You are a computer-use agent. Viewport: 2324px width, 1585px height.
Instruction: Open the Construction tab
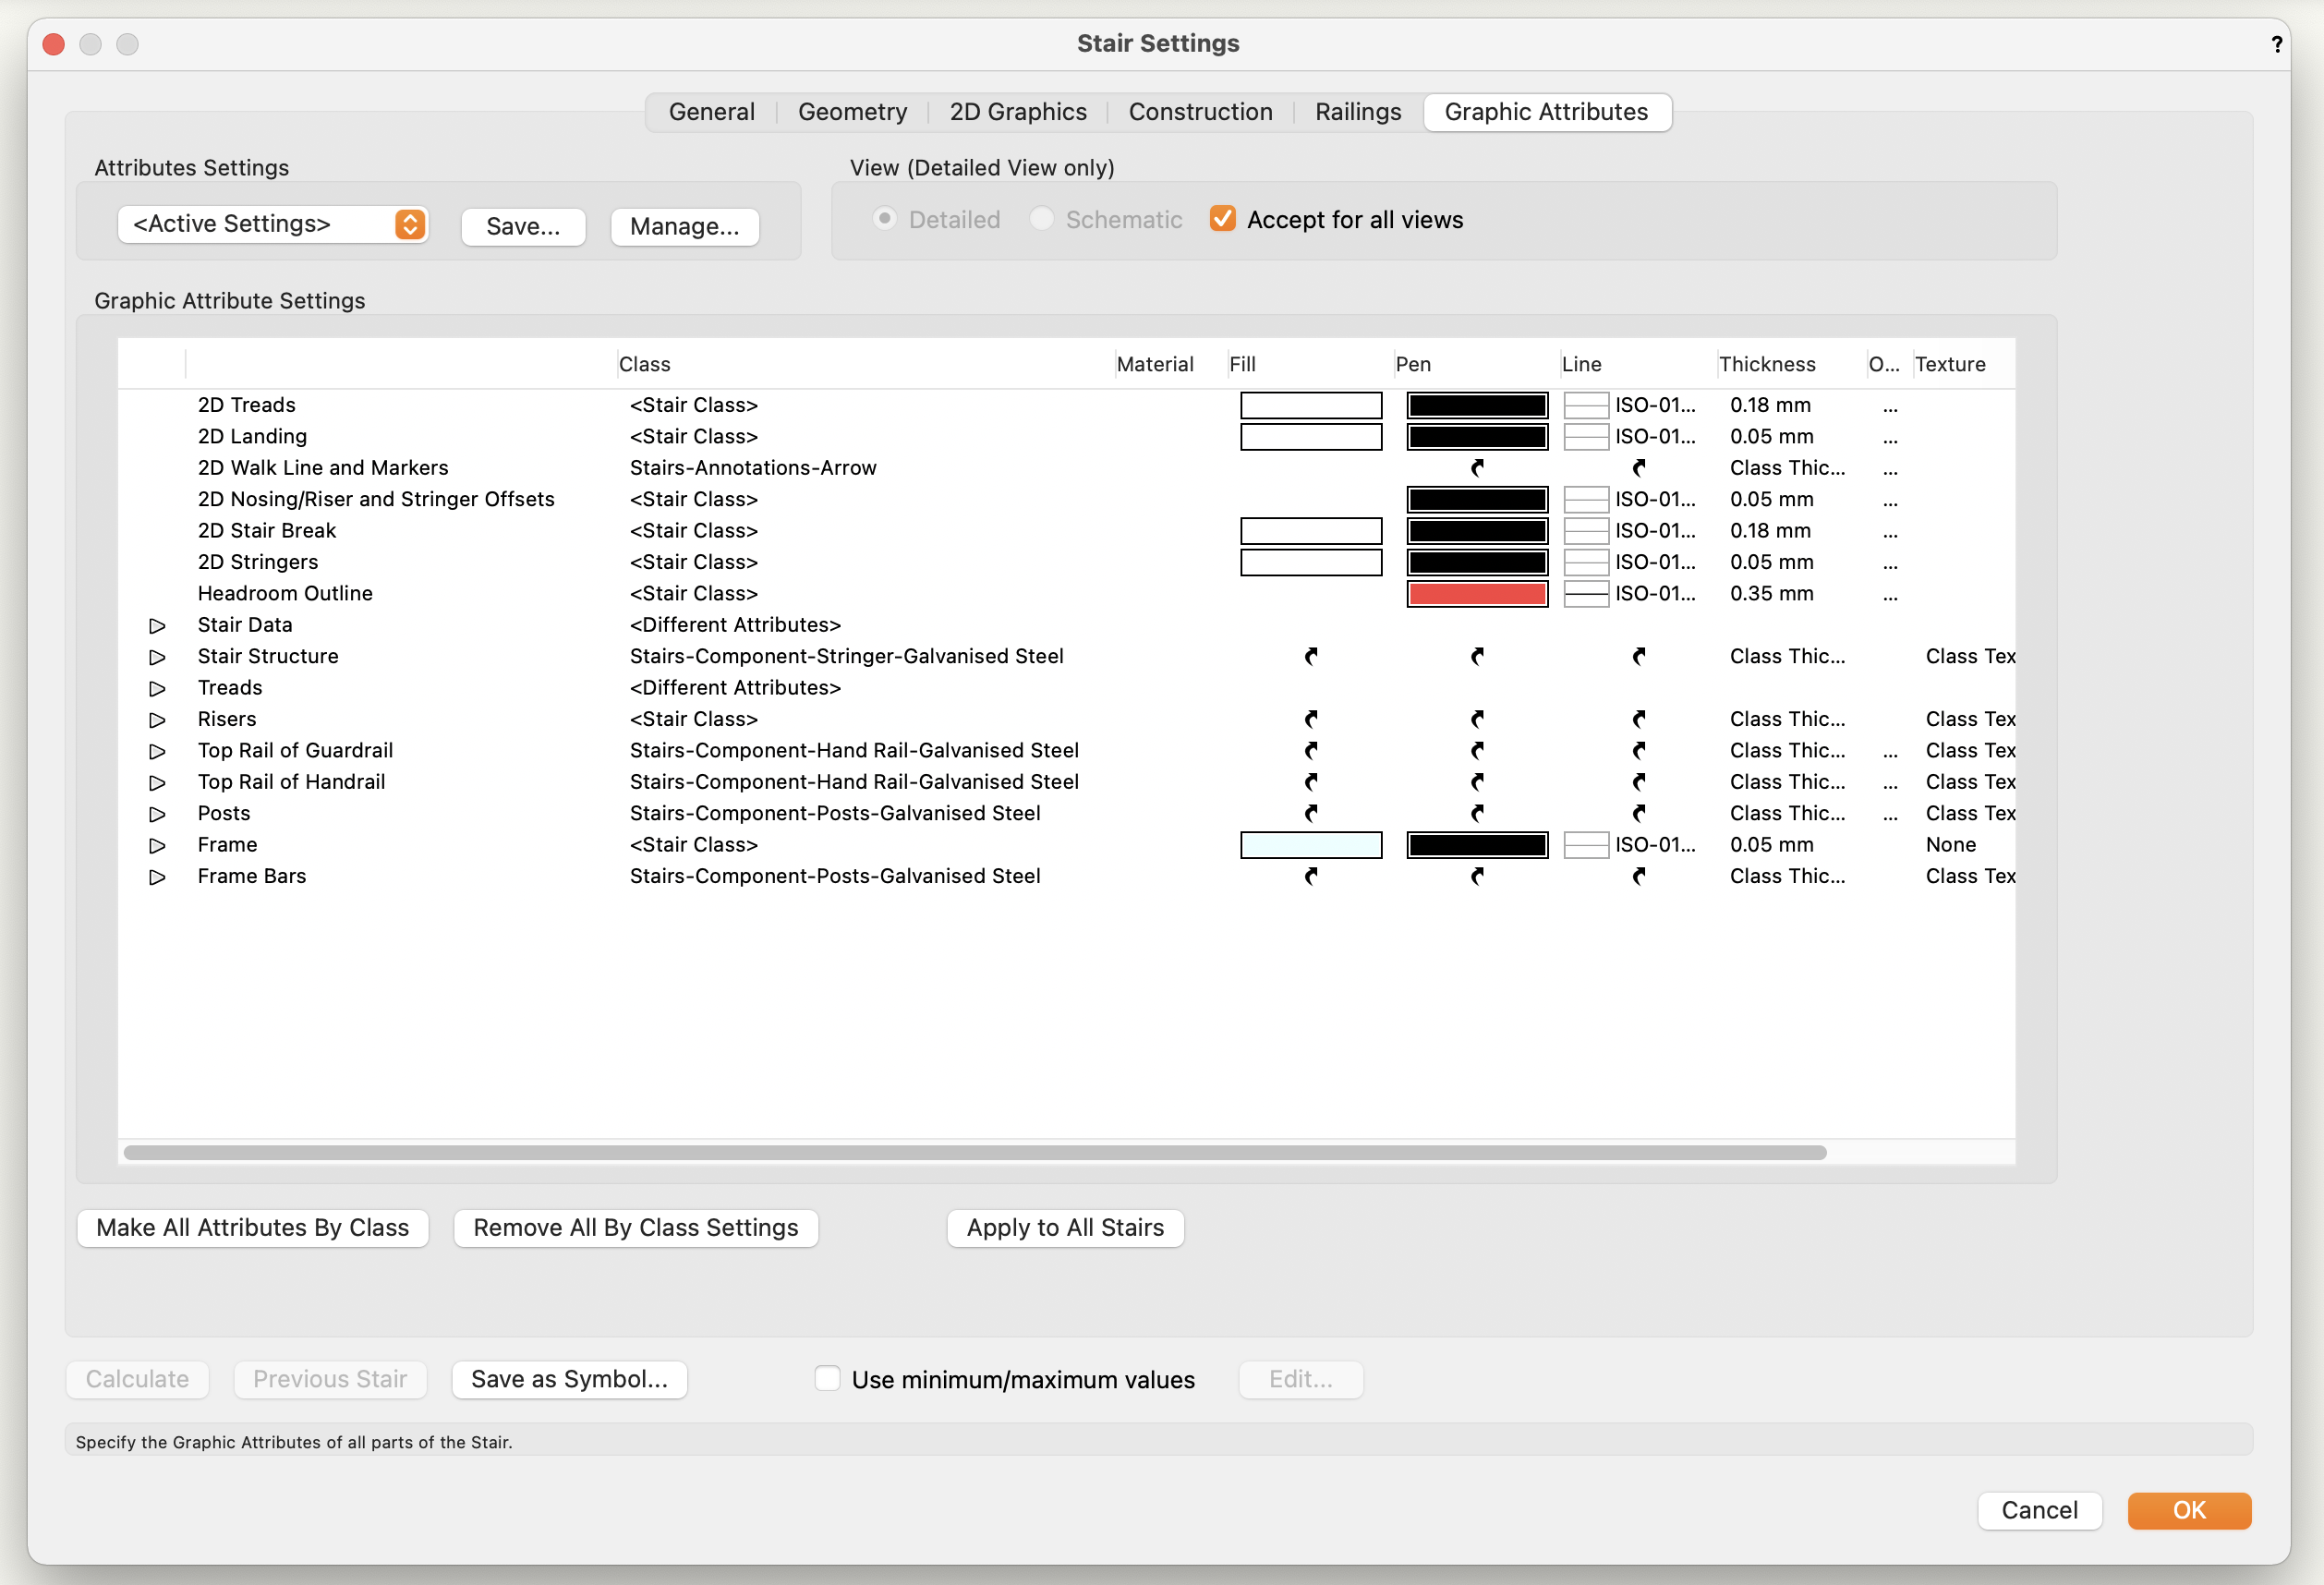tap(1201, 112)
